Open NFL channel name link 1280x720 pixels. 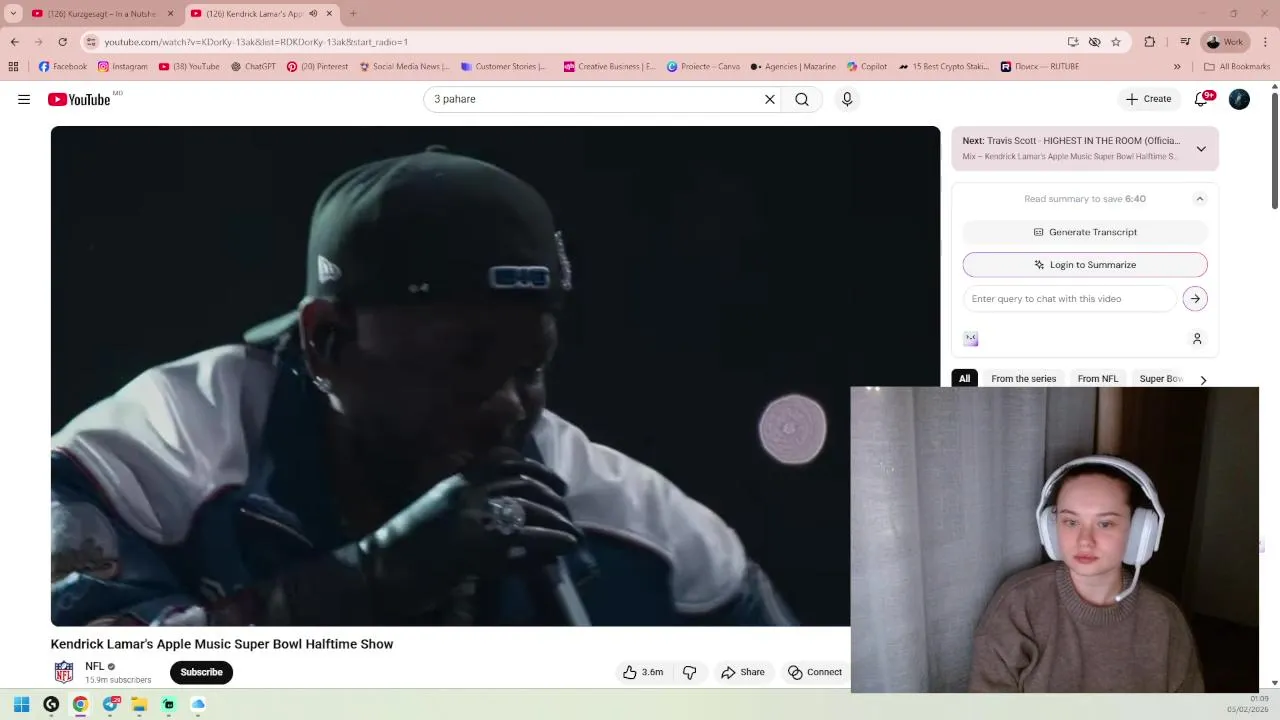[95, 666]
